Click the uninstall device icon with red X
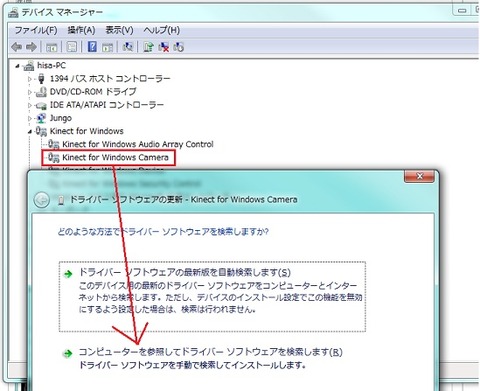 (164, 47)
